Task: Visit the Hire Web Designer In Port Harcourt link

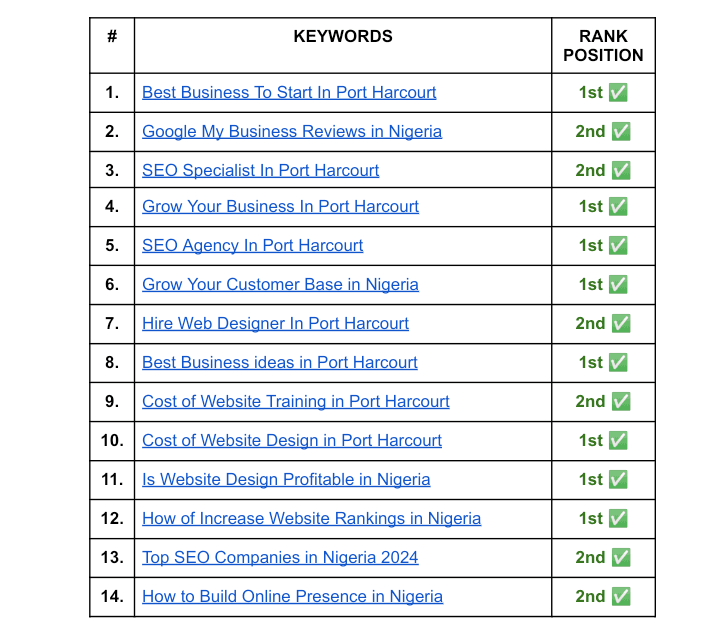Action: (275, 324)
